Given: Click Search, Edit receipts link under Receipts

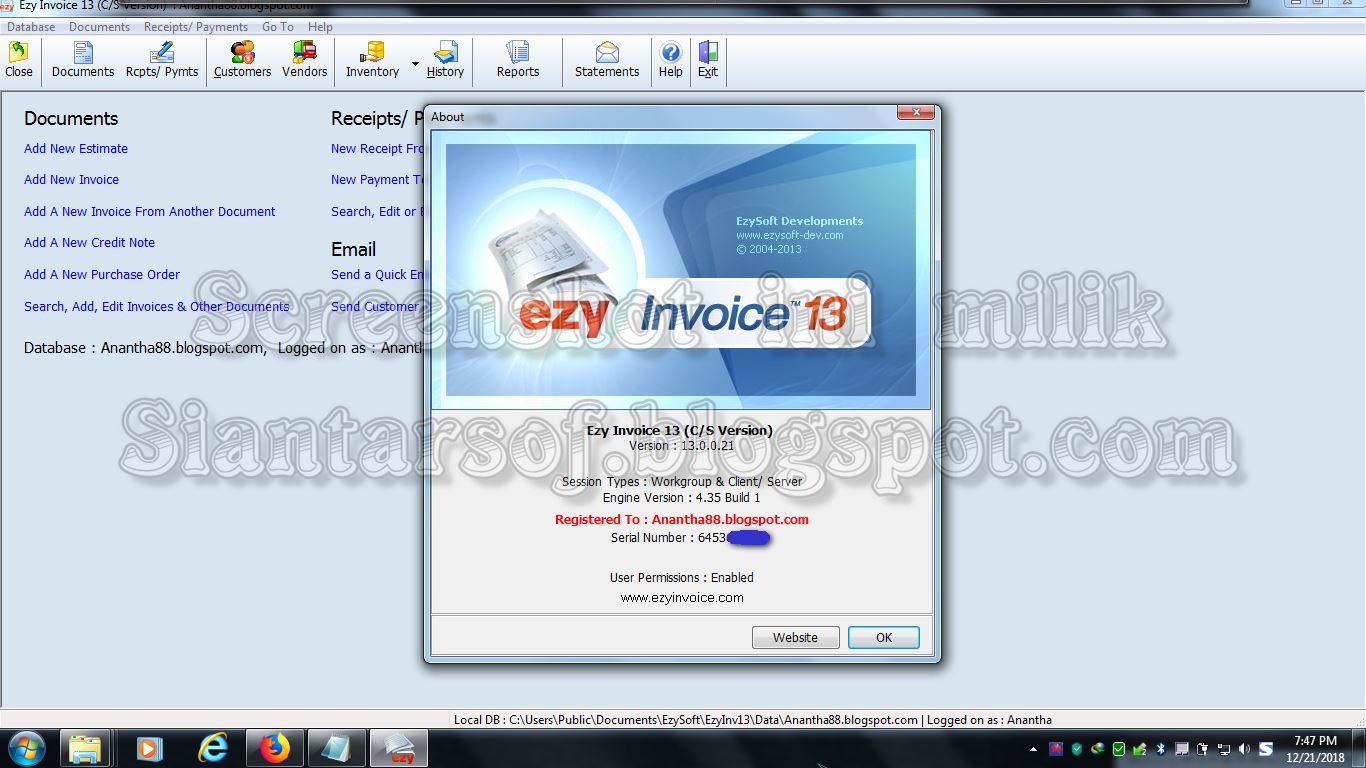Looking at the screenshot, I should coord(377,212).
